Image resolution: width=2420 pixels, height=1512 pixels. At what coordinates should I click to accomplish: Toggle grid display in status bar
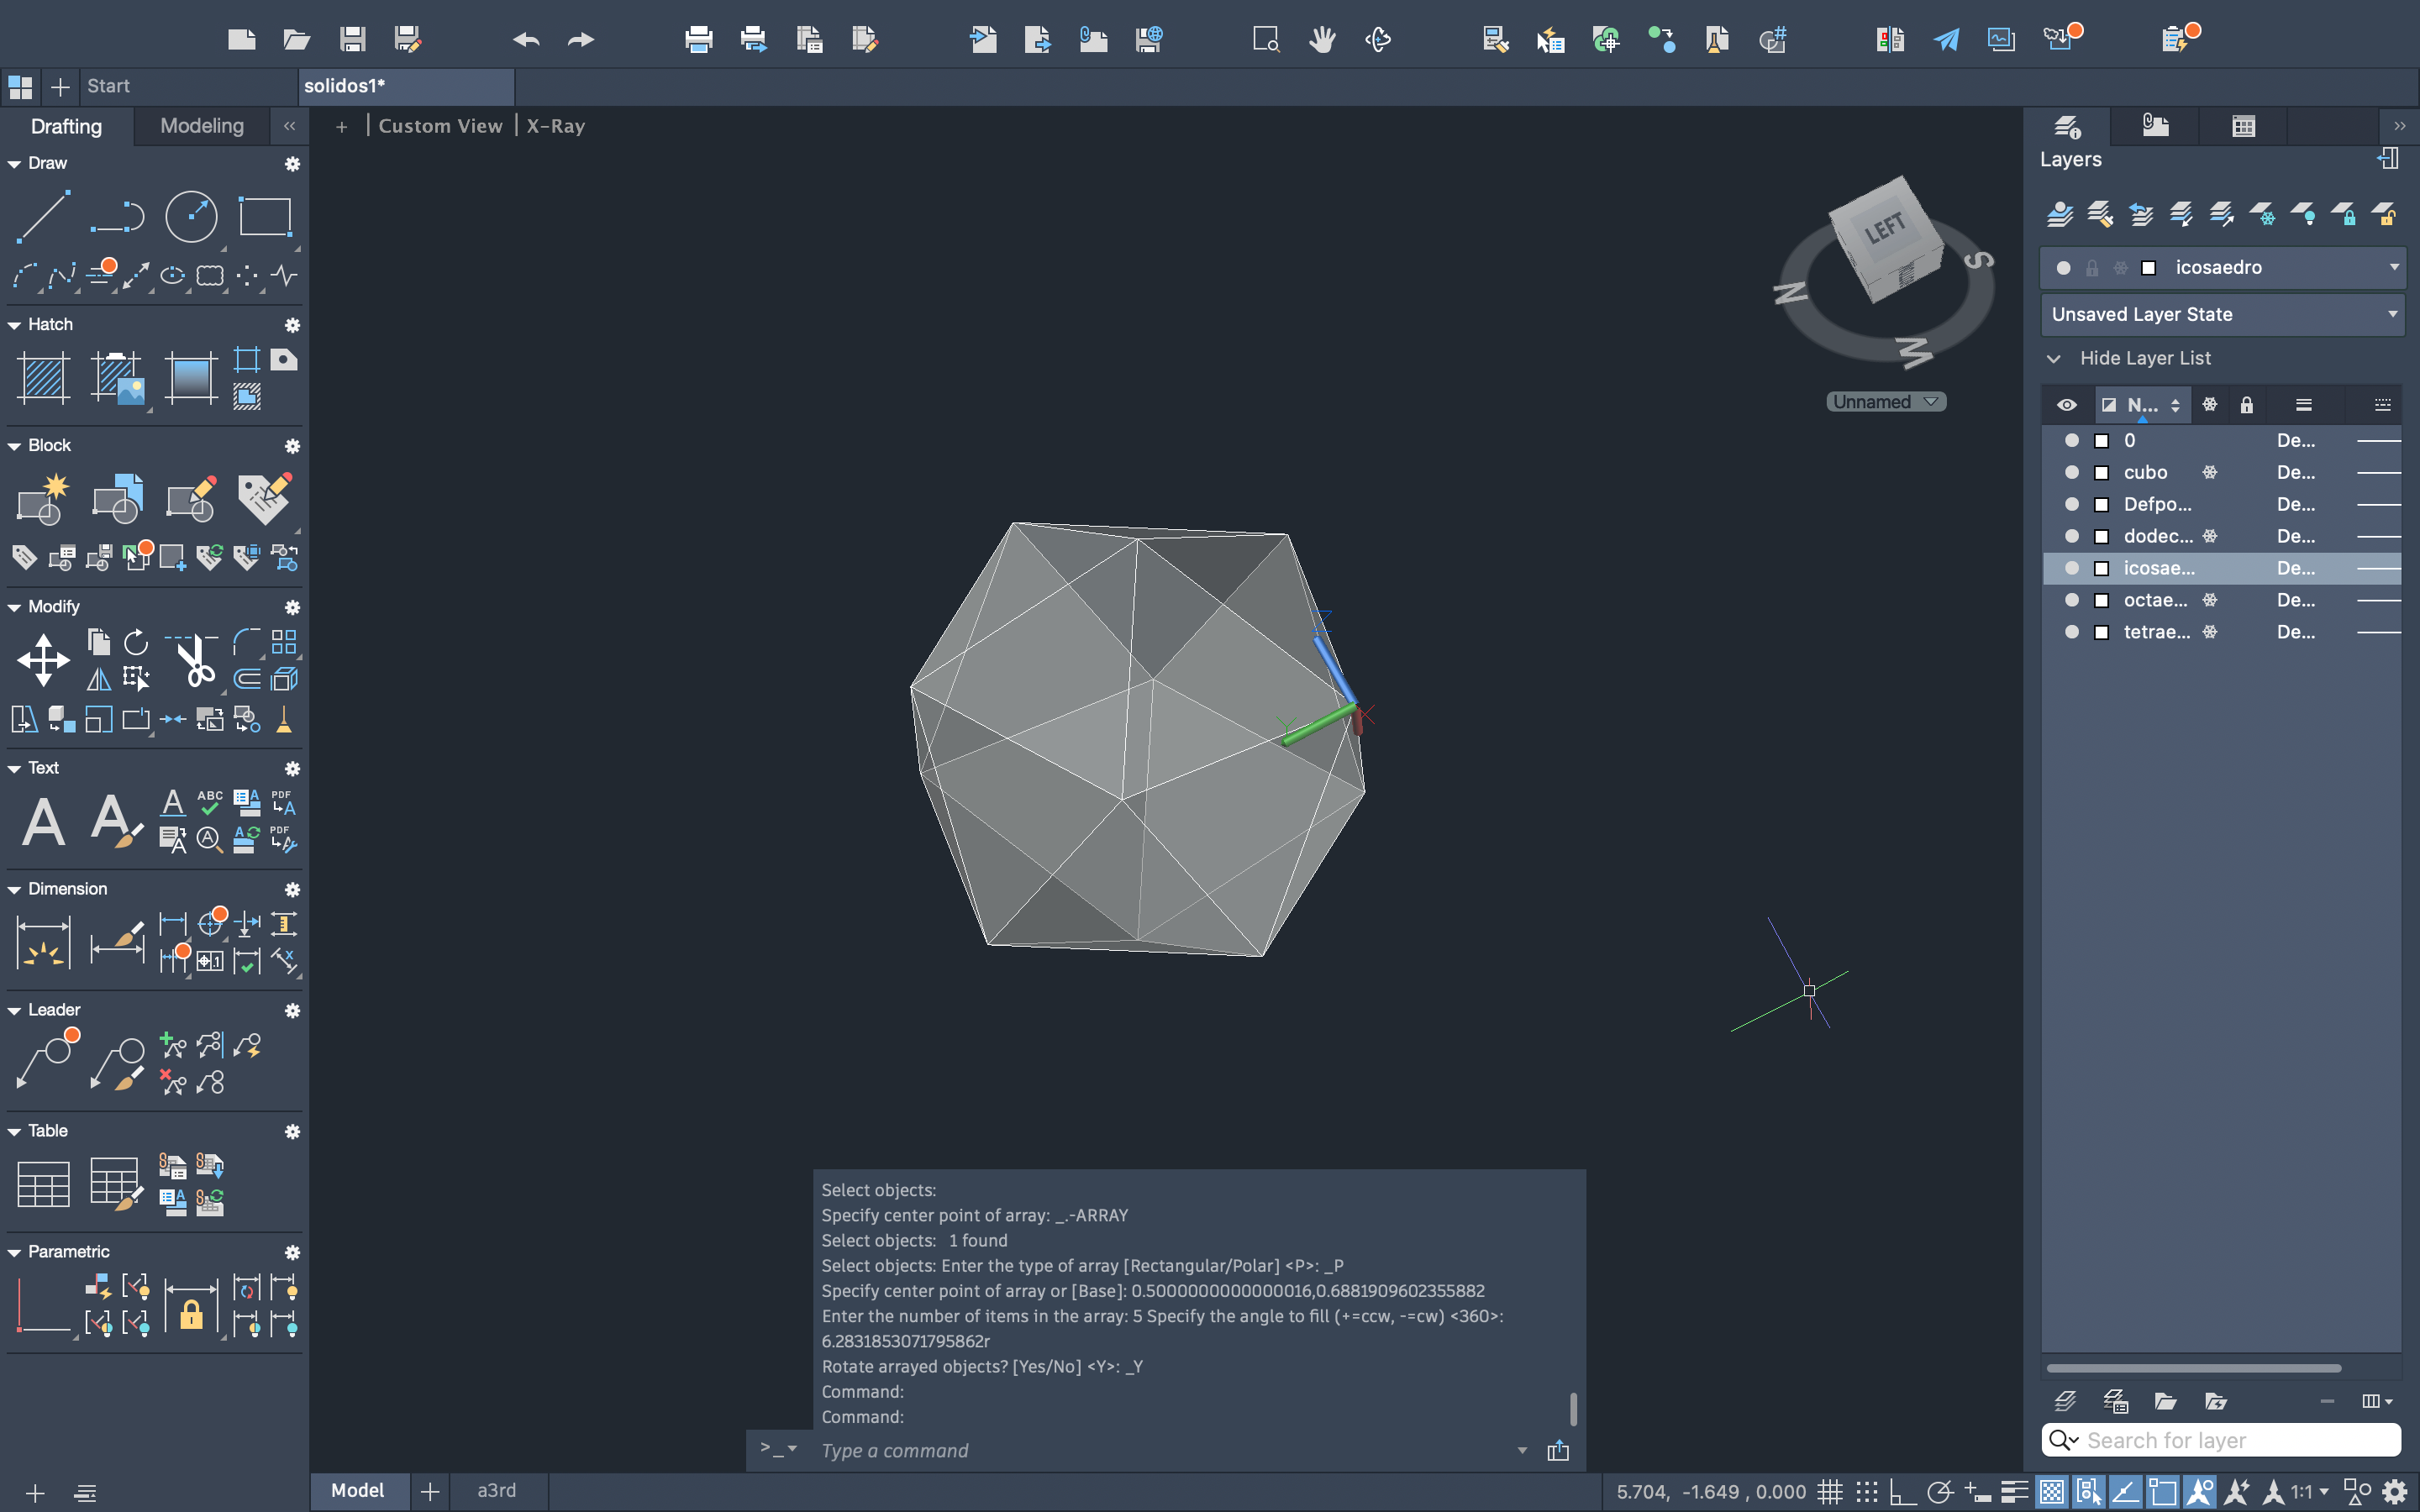coord(1829,1492)
